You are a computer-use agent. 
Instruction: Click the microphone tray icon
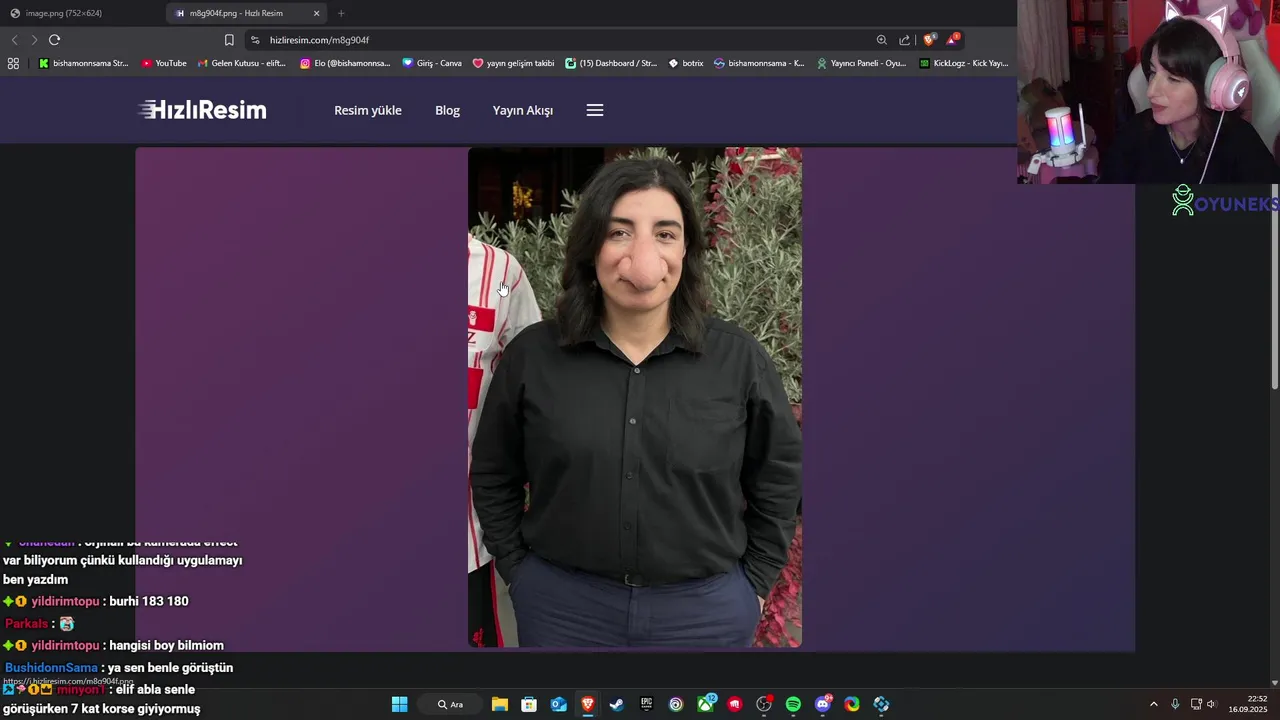(1175, 704)
